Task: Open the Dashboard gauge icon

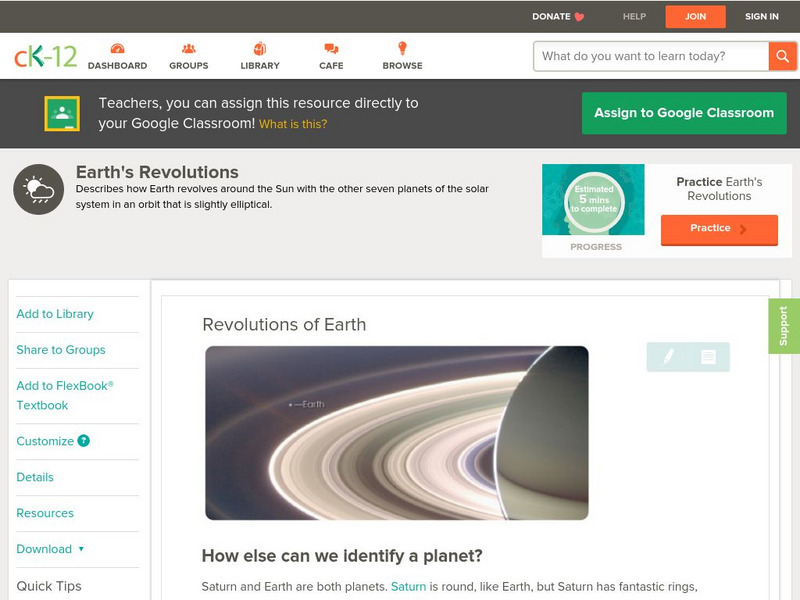Action: coord(117,48)
